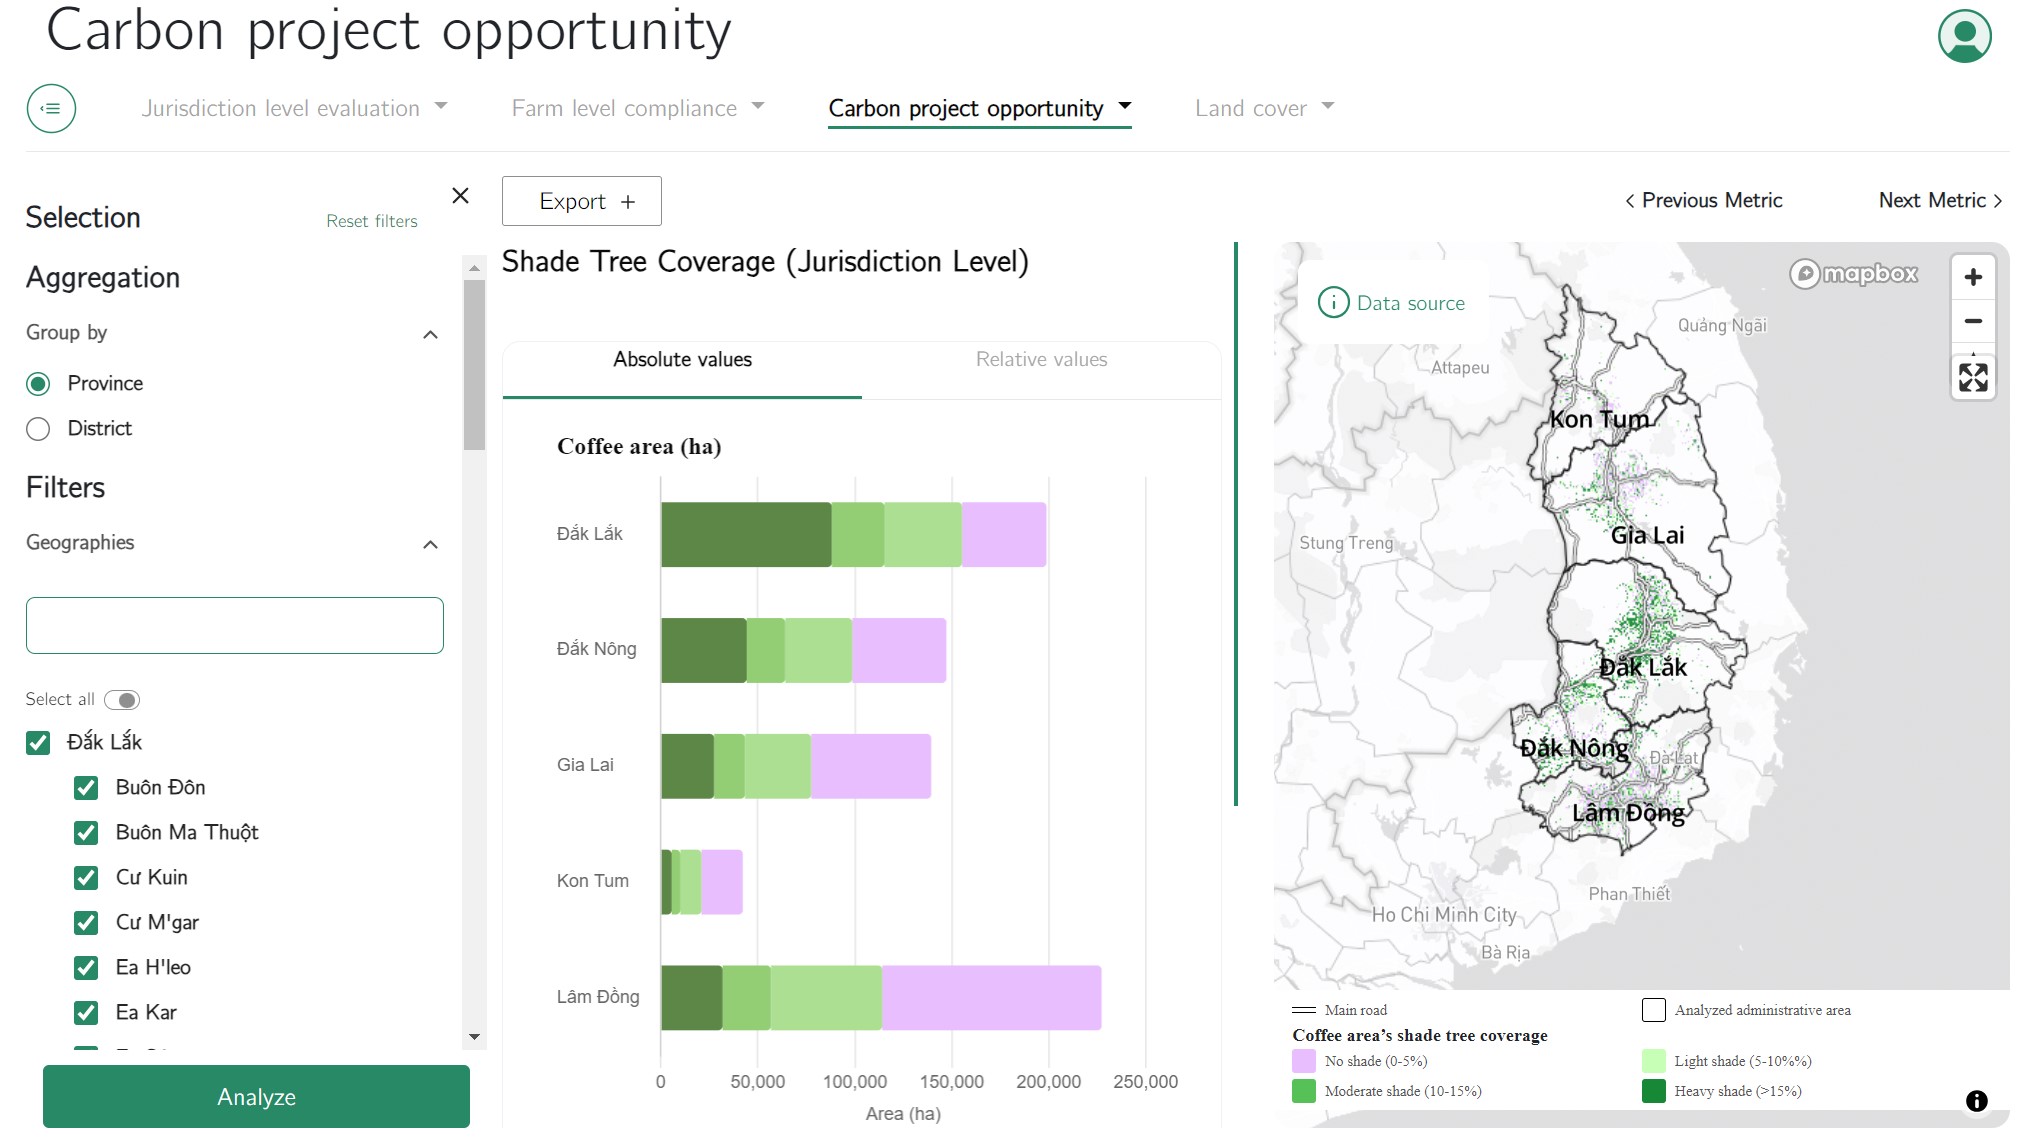
Task: Collapse the Group by section
Action: (430, 334)
